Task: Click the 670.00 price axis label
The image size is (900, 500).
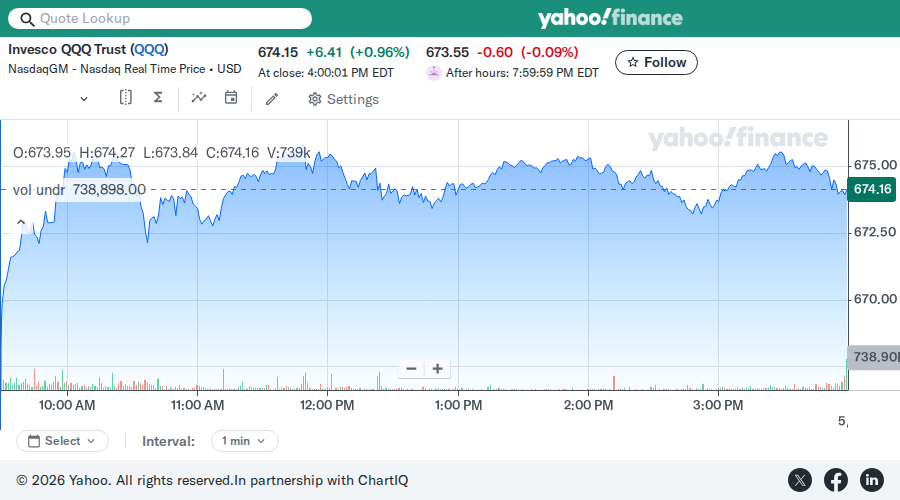Action: [875, 299]
